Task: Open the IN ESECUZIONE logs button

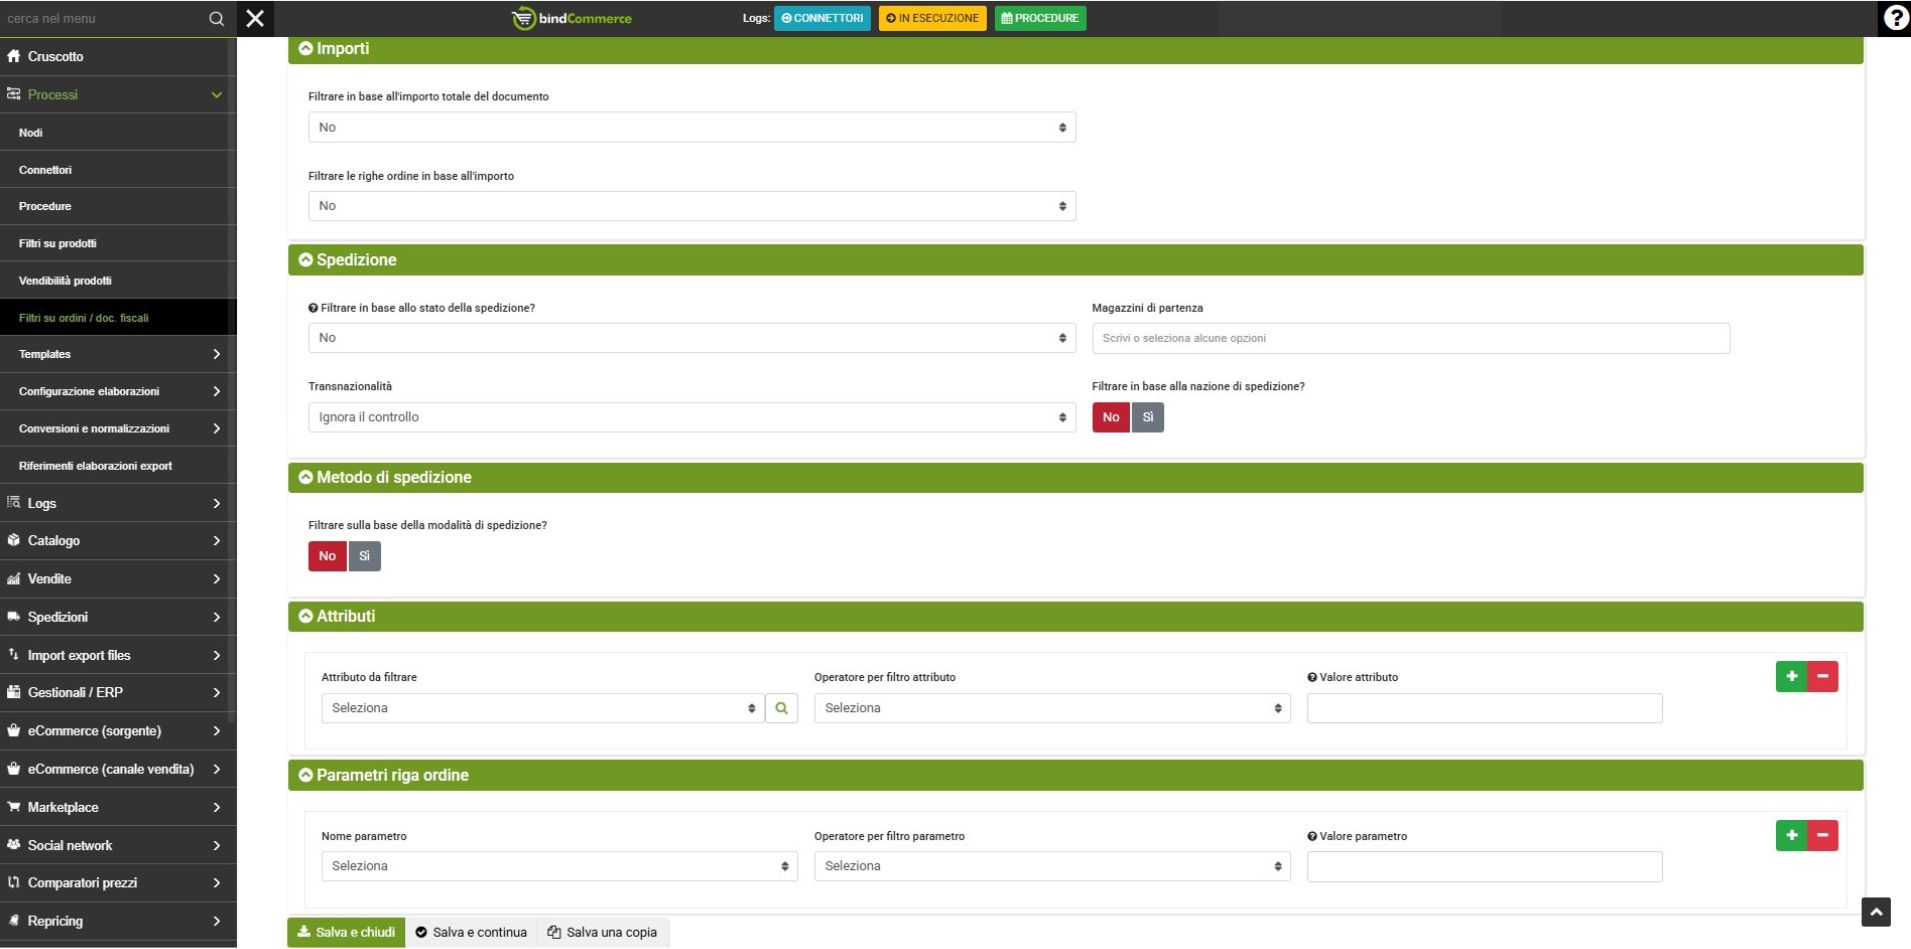Action: pos(932,18)
